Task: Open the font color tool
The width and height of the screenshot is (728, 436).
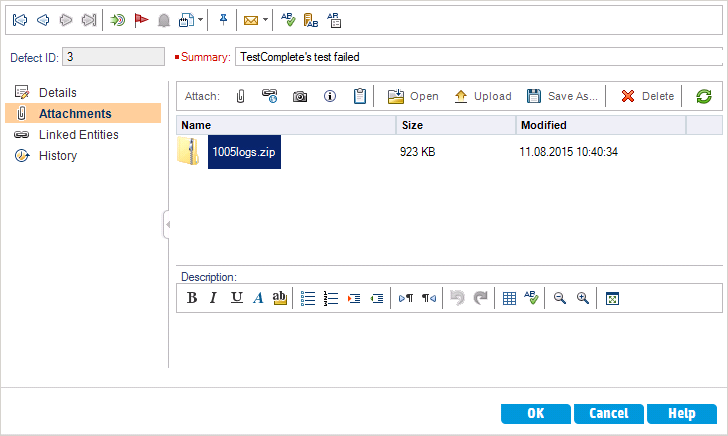Action: 258,298
